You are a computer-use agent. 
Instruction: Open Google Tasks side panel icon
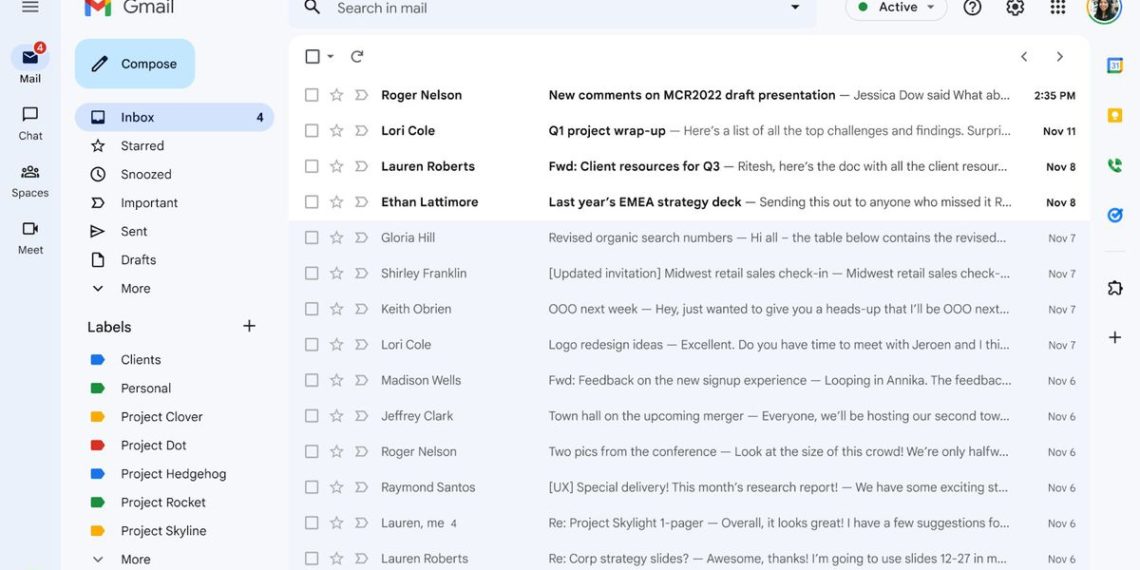[1115, 215]
